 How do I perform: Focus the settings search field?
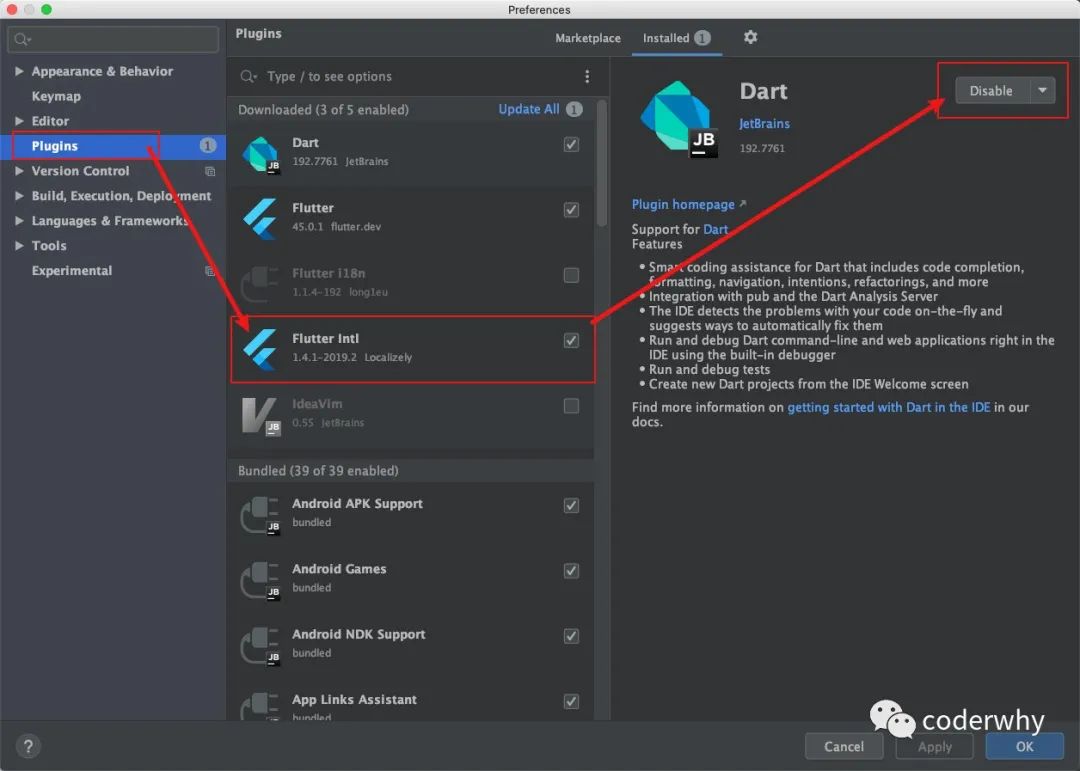[113, 39]
